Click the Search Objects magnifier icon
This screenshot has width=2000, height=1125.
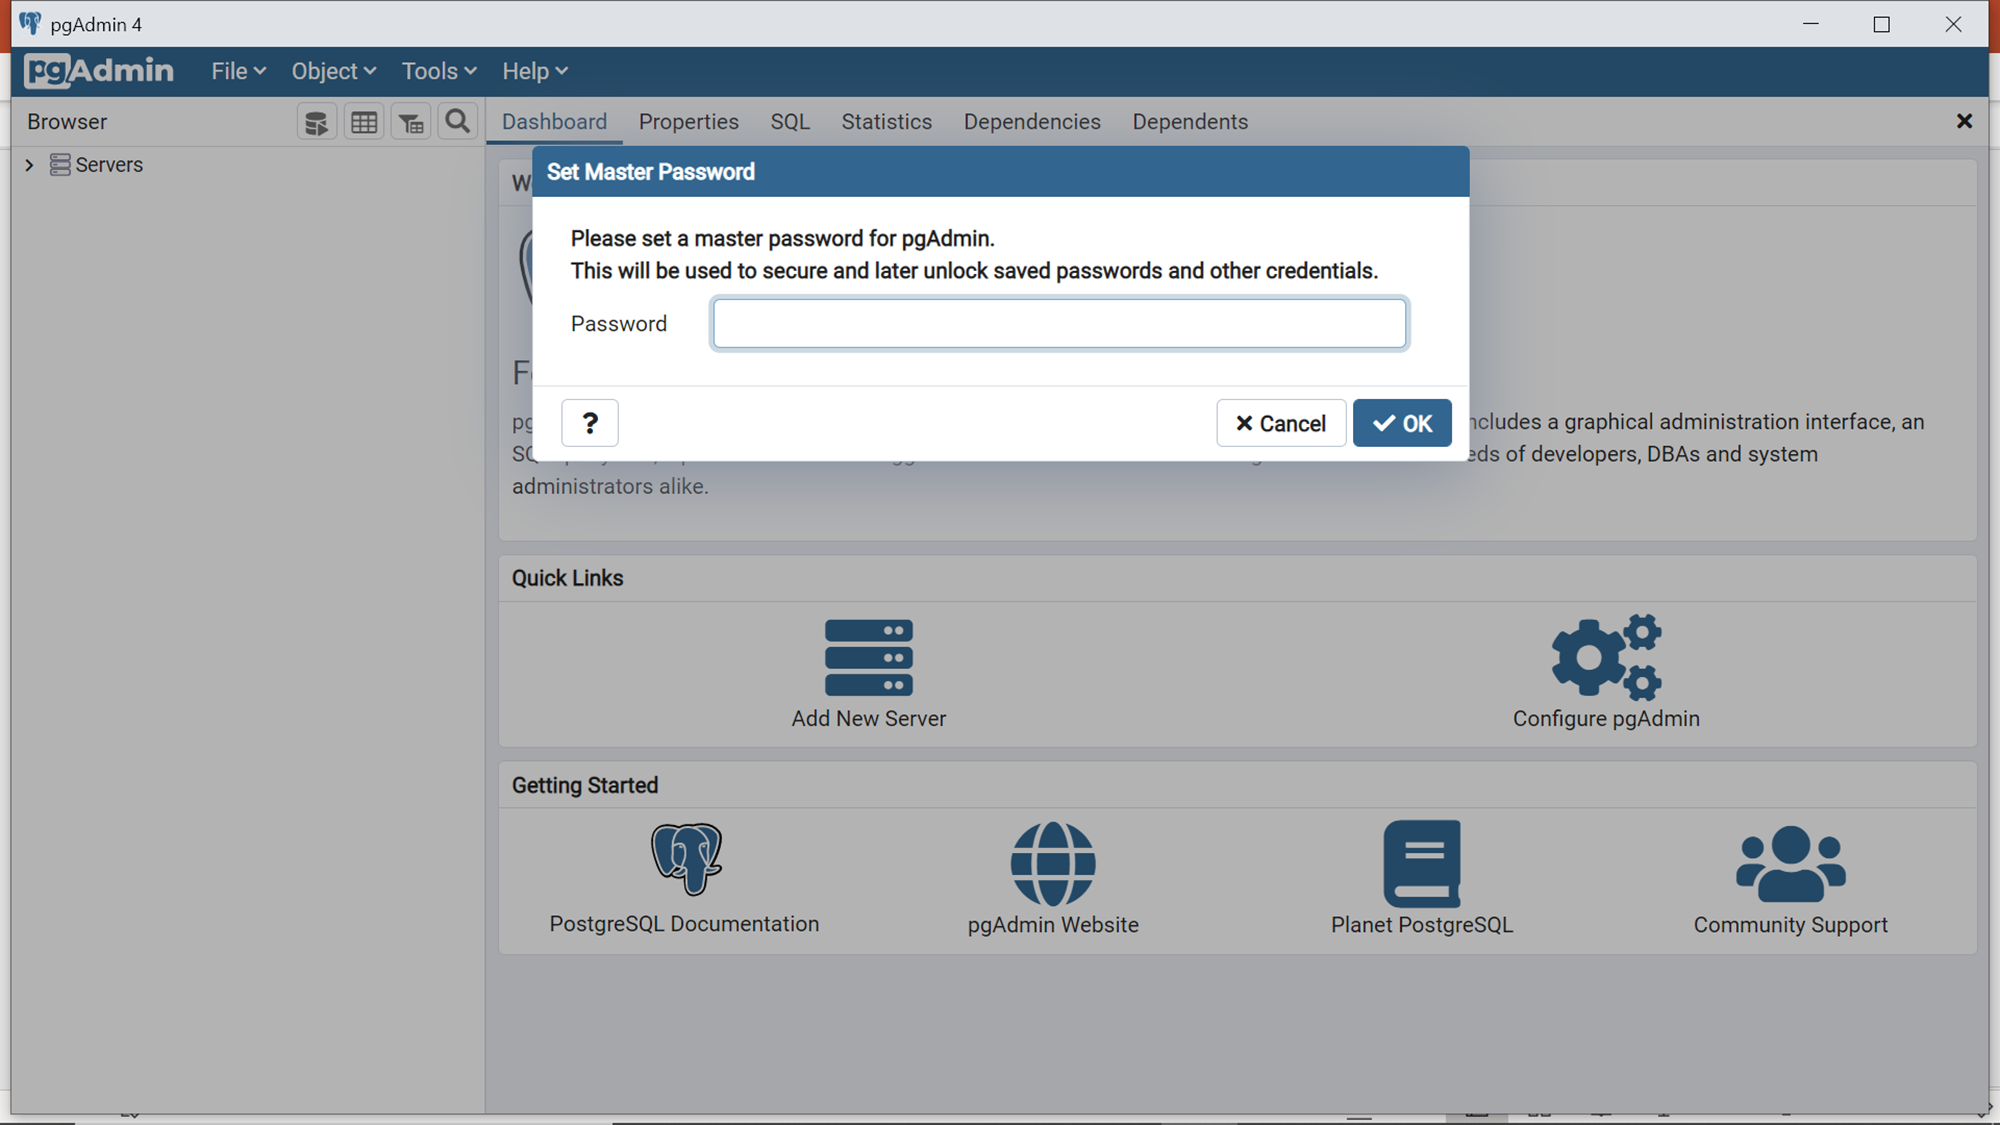click(x=458, y=122)
